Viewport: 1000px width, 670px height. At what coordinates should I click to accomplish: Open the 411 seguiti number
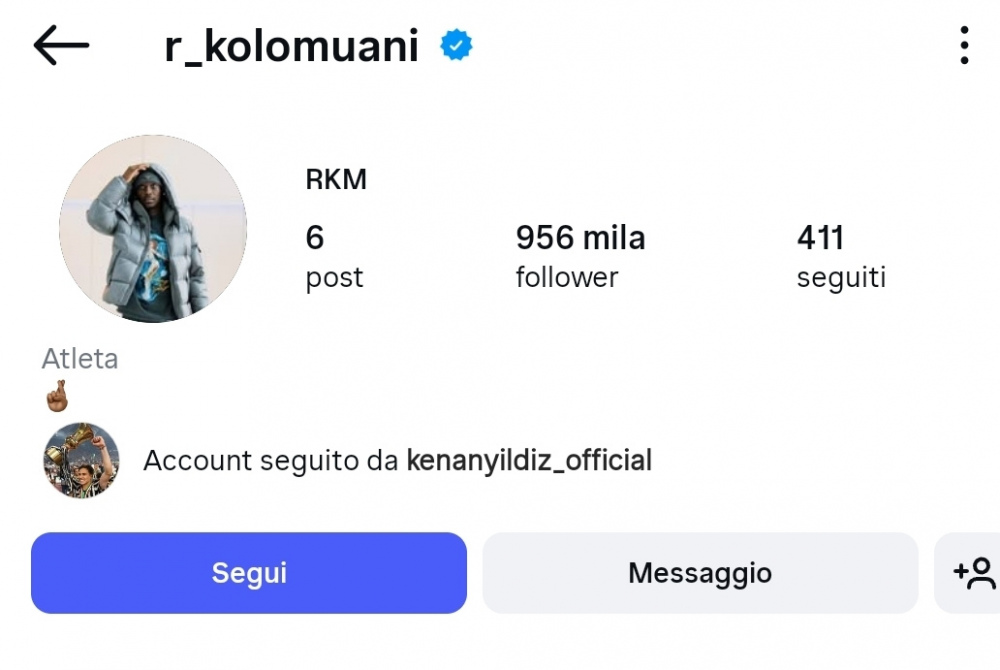[820, 238]
